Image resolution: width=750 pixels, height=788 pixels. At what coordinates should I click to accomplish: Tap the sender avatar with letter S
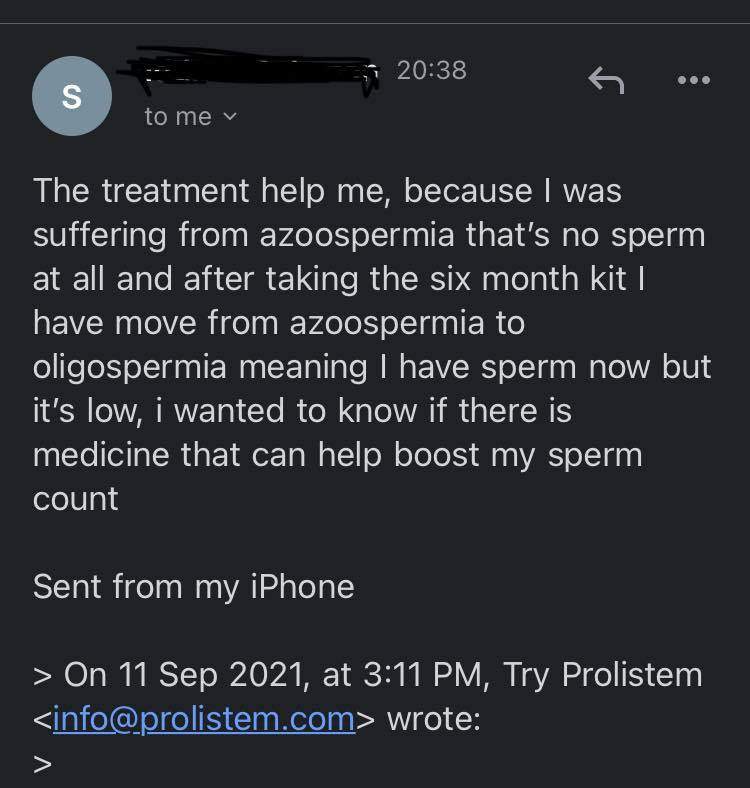pos(72,96)
